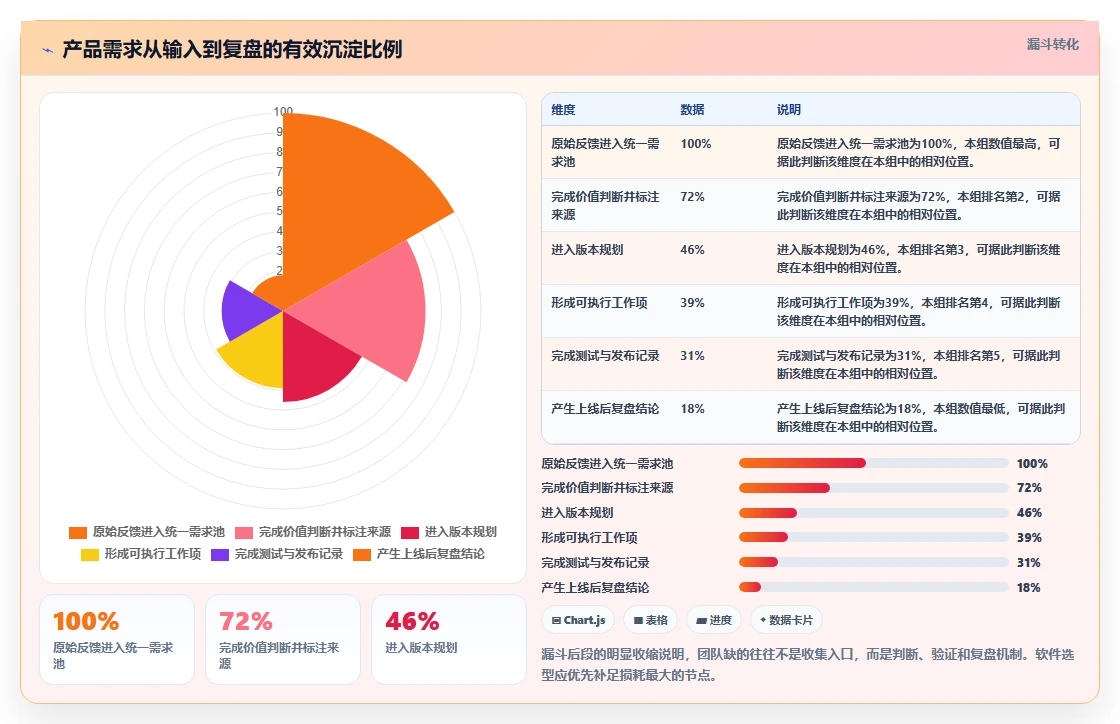The width and height of the screenshot is (1120, 724).
Task: Click the page title 产品需求从输入到复盘的有效沉淀比例
Action: [232, 49]
